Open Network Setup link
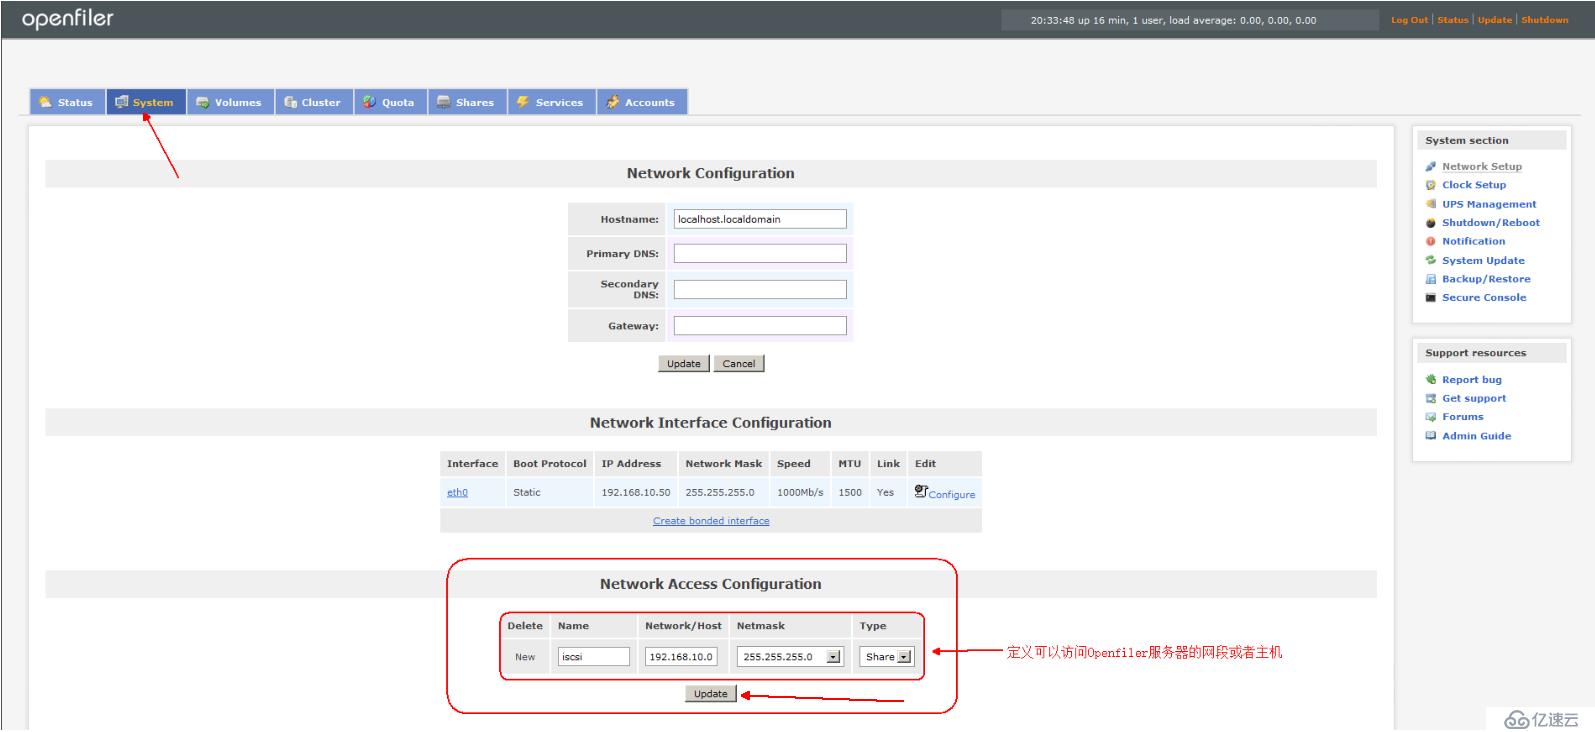 click(1482, 167)
